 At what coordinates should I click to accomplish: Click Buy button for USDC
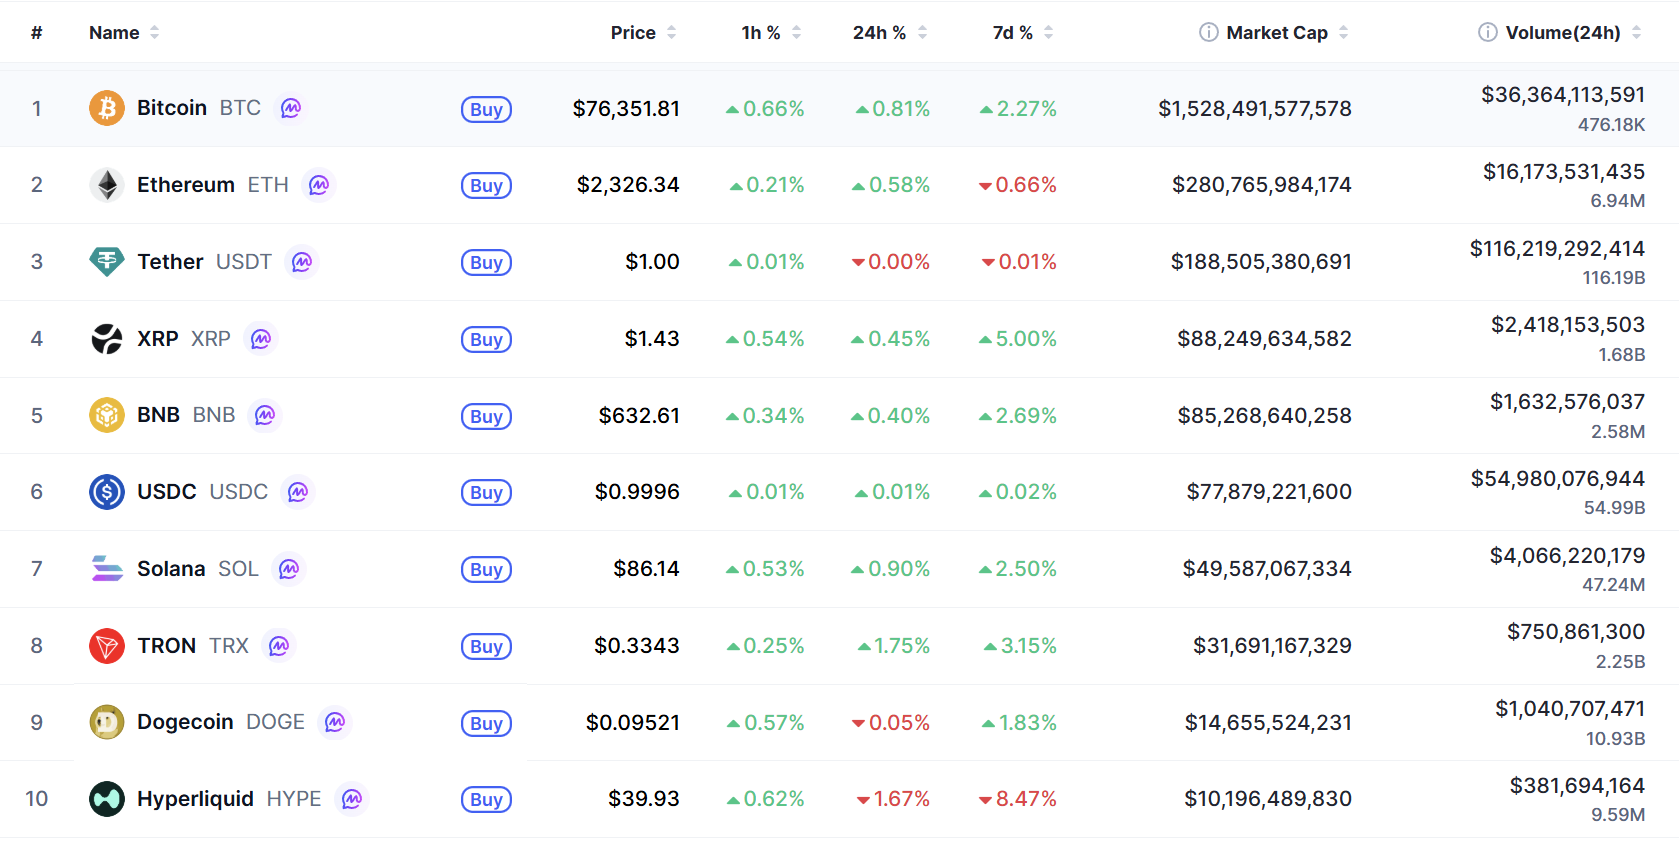(486, 492)
